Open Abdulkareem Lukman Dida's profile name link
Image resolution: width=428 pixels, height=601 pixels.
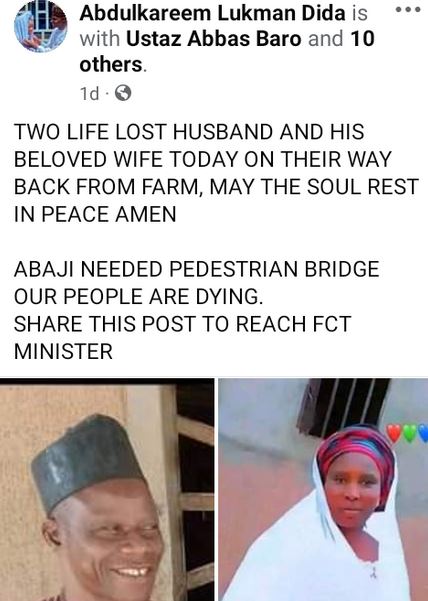click(x=213, y=14)
